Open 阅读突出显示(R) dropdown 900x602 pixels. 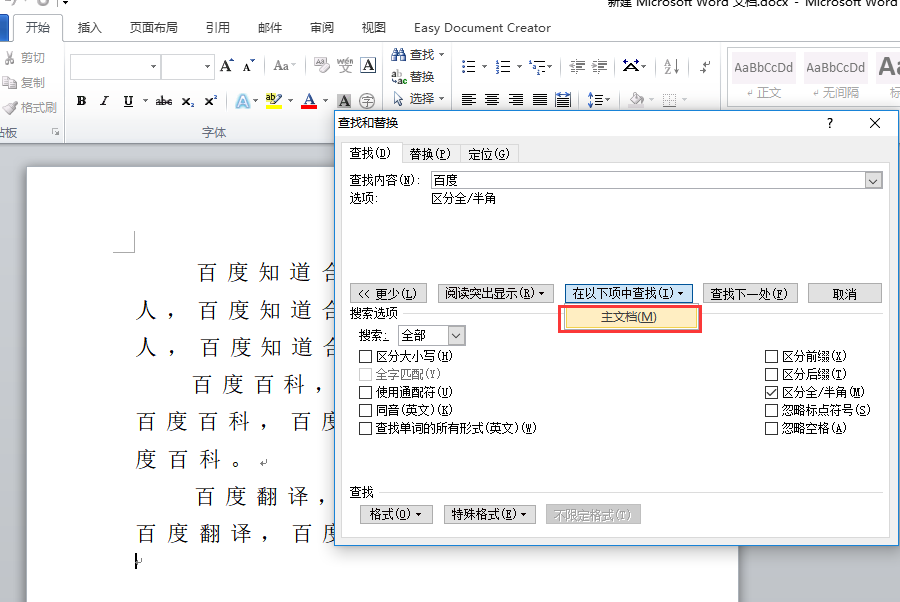coord(495,294)
